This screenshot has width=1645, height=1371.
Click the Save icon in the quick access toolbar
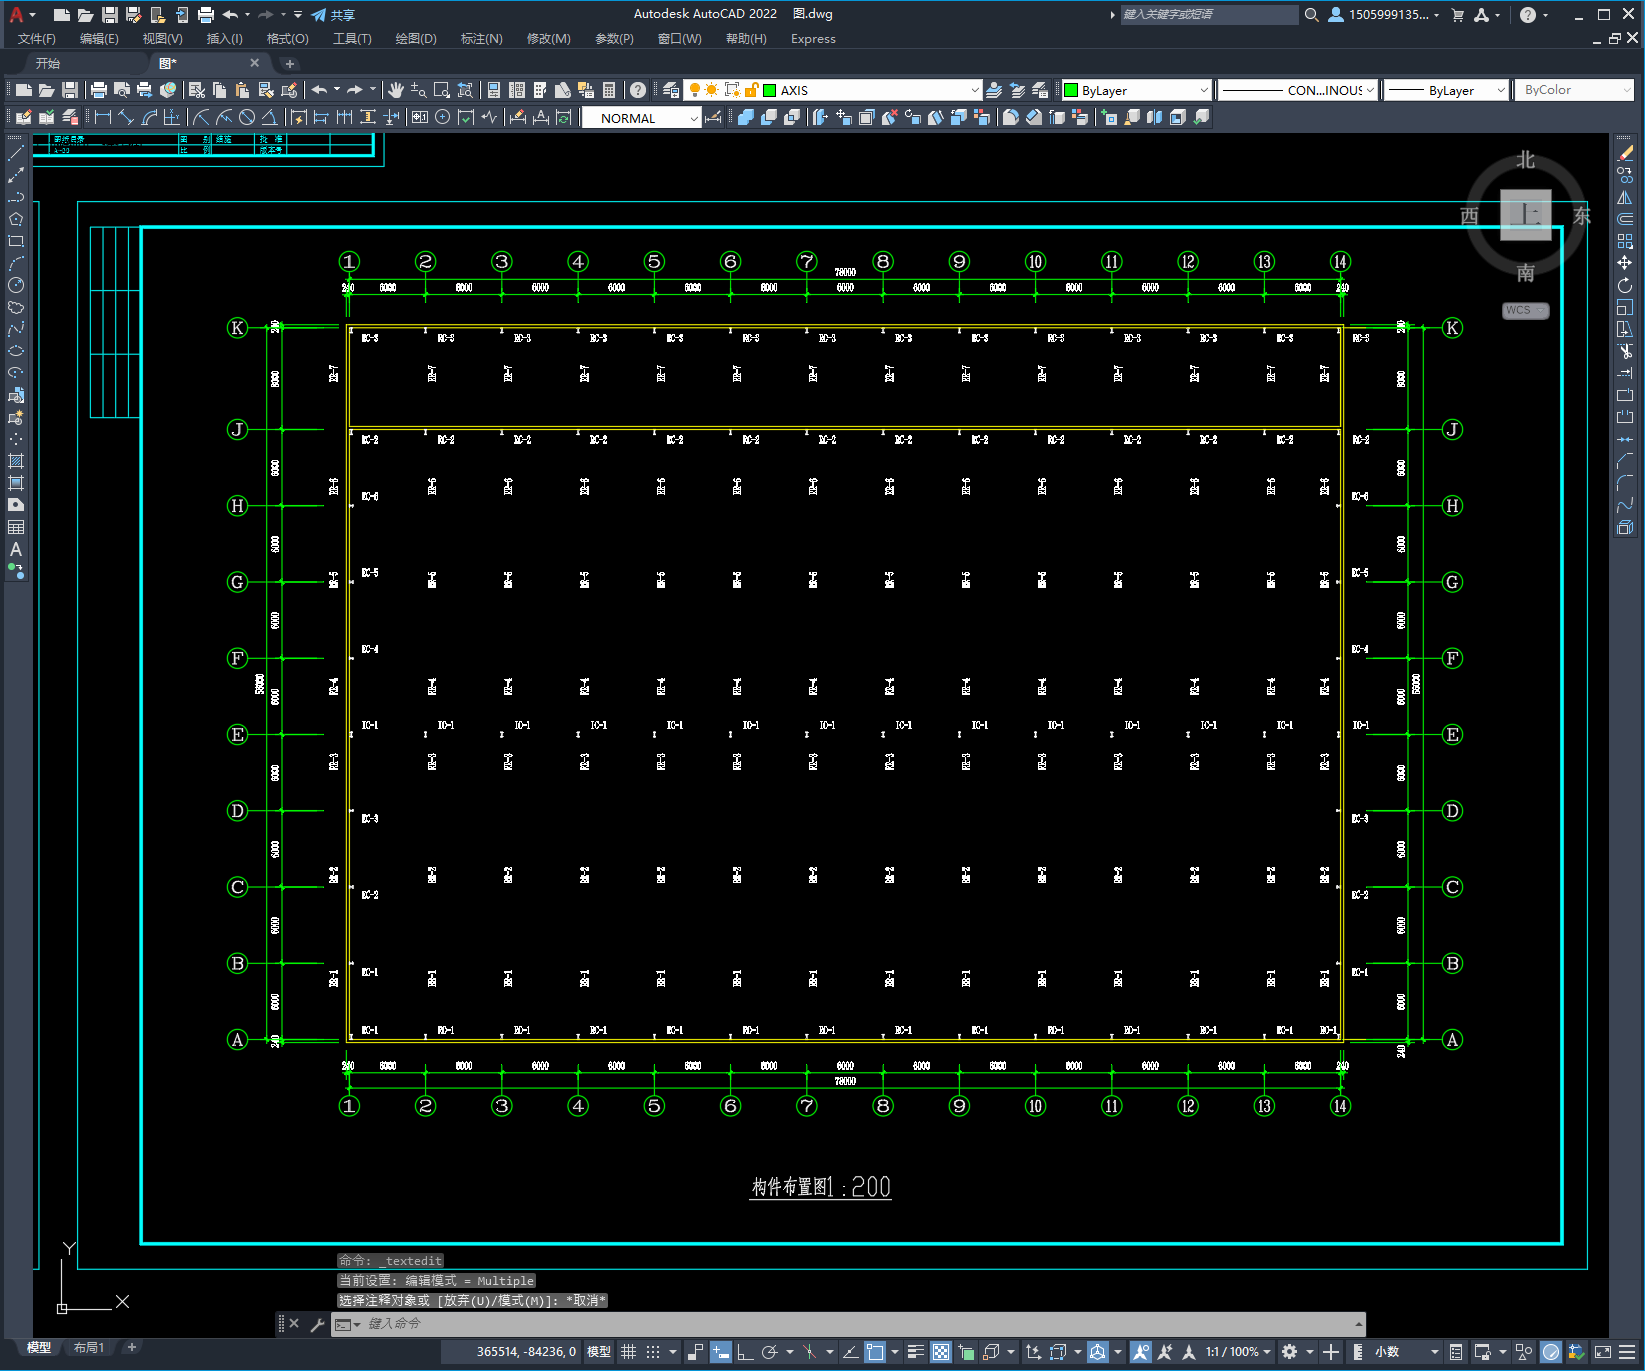(109, 14)
